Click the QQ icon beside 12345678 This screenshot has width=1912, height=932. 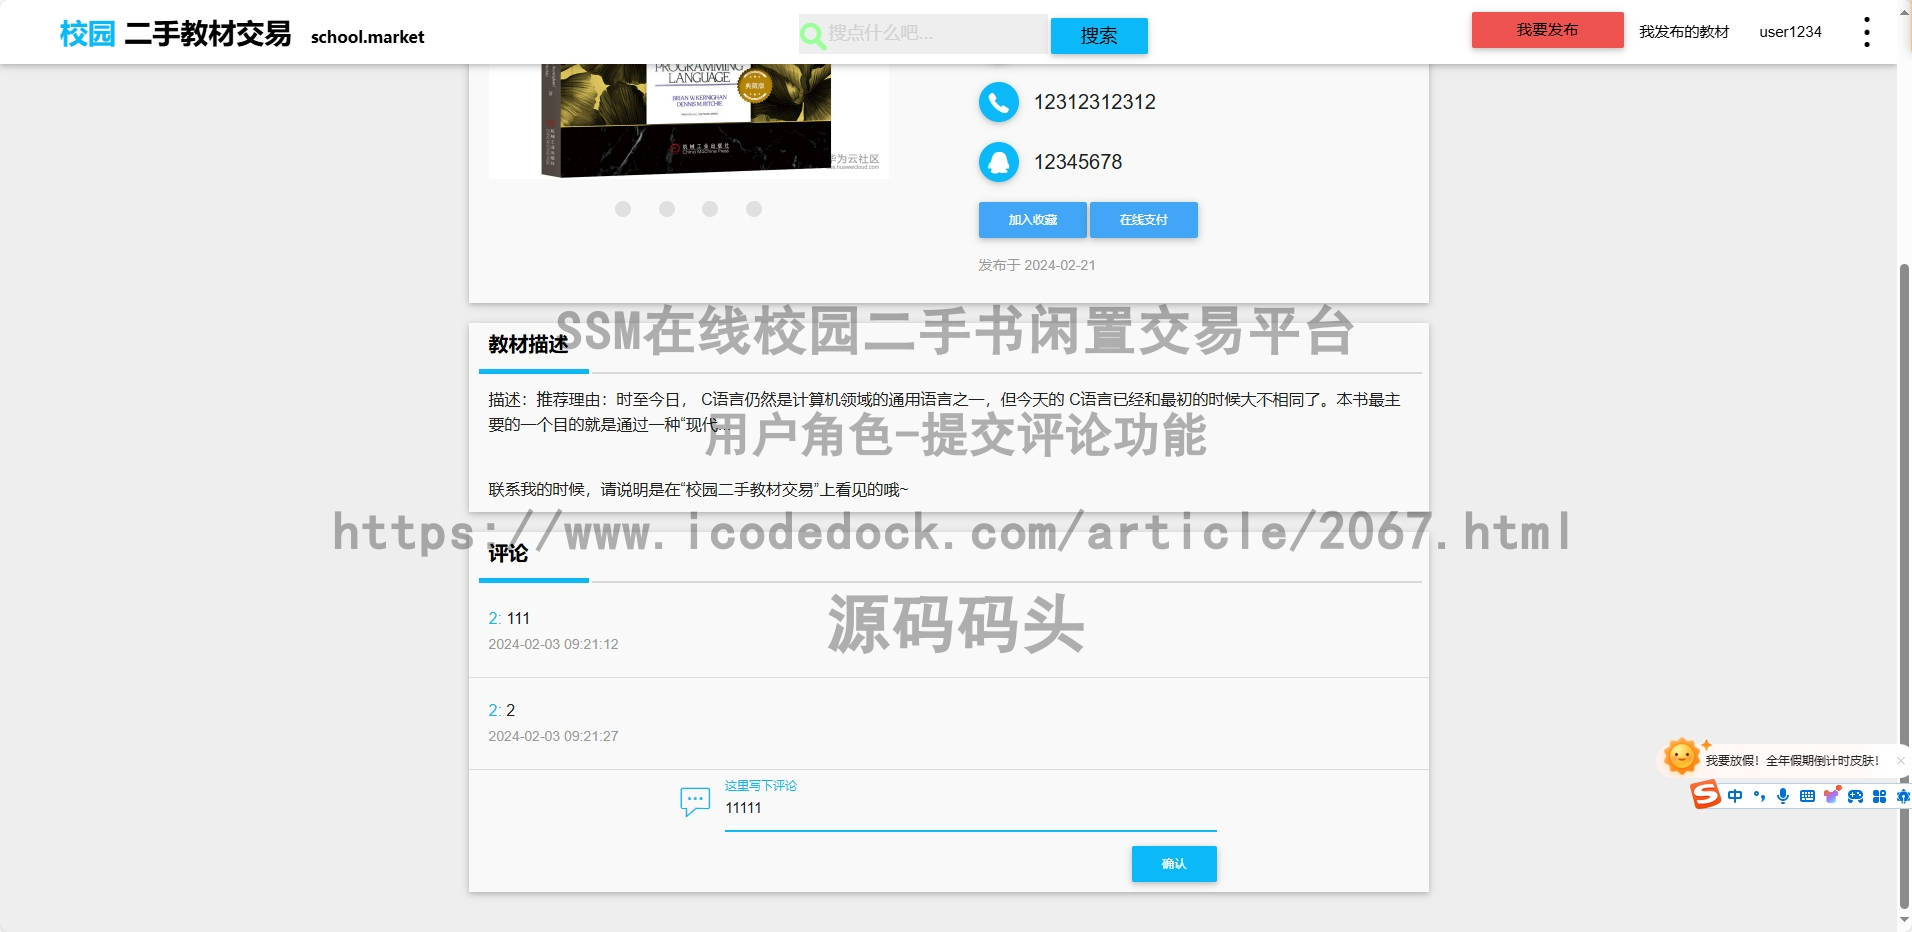[x=998, y=162]
